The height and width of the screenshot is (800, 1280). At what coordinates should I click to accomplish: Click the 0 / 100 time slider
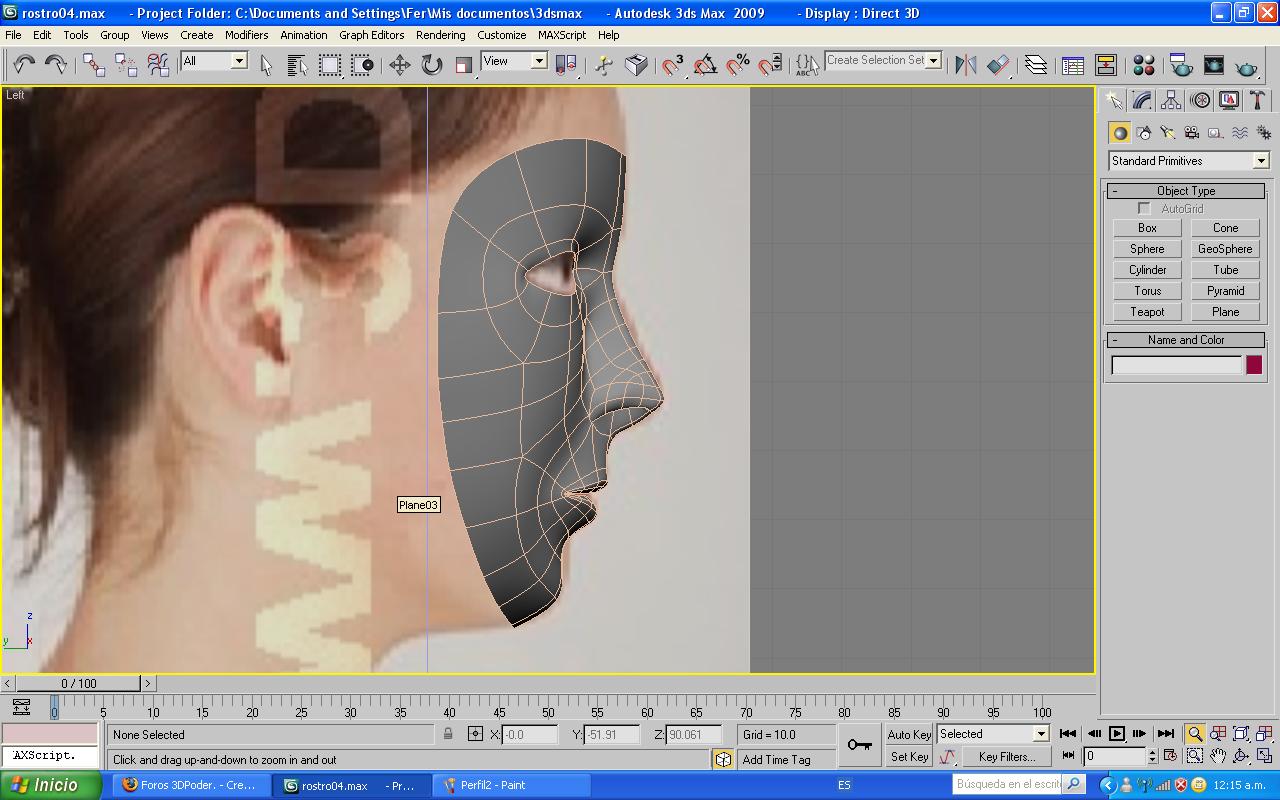click(78, 684)
